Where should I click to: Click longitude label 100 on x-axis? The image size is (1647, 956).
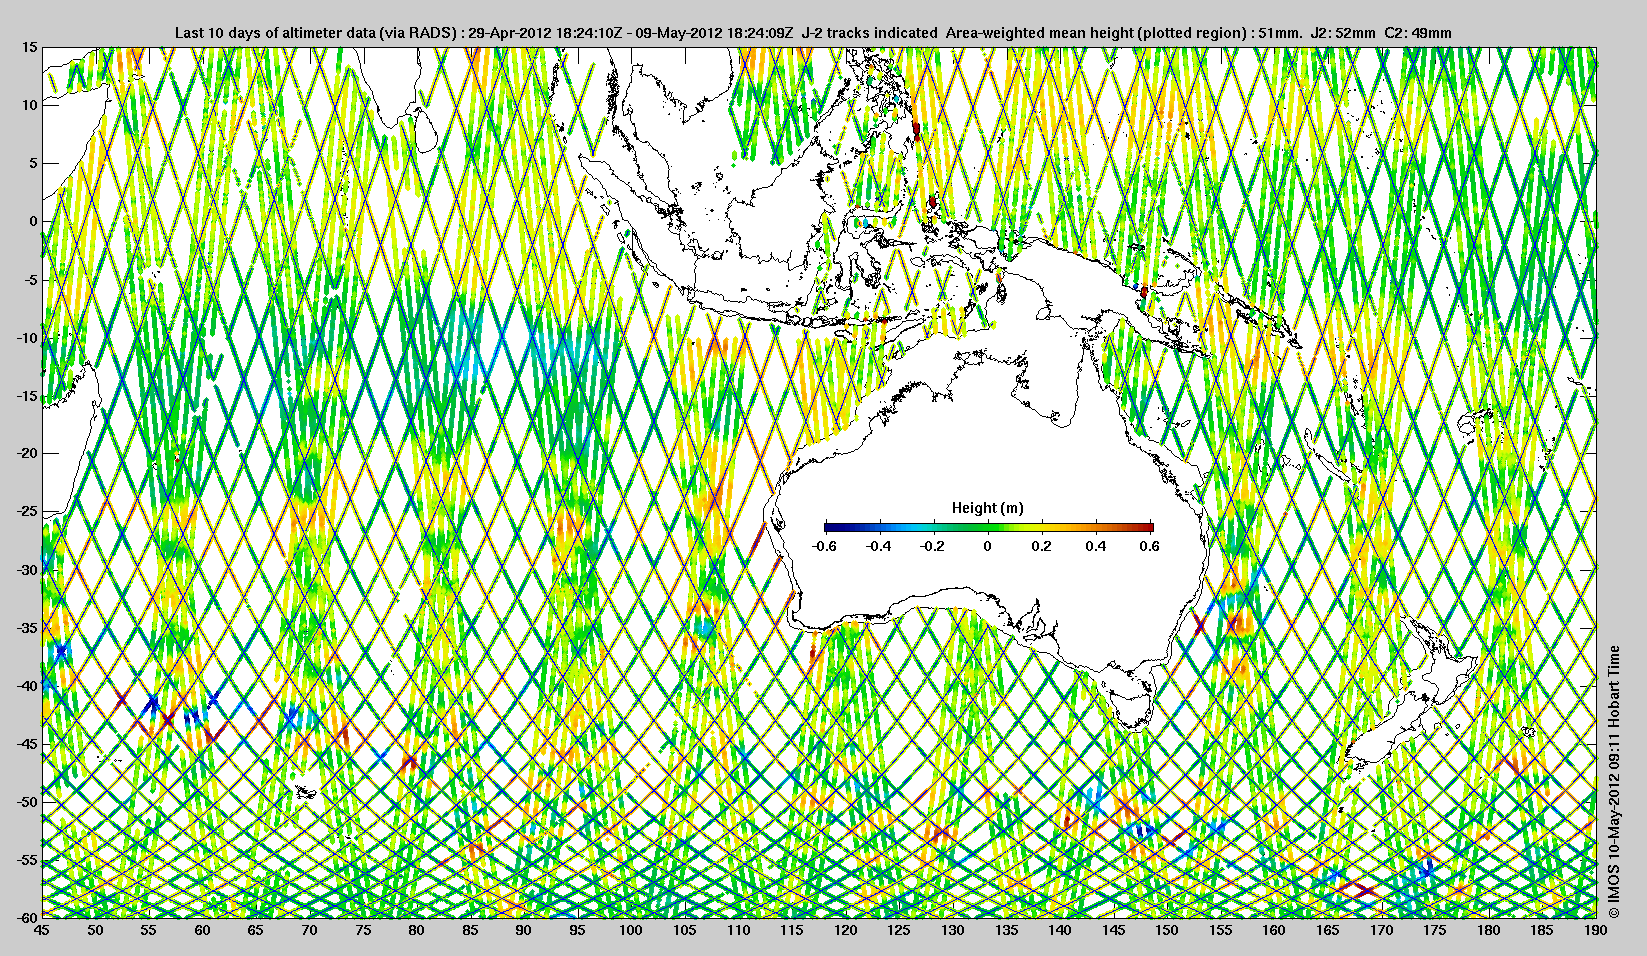pos(630,930)
